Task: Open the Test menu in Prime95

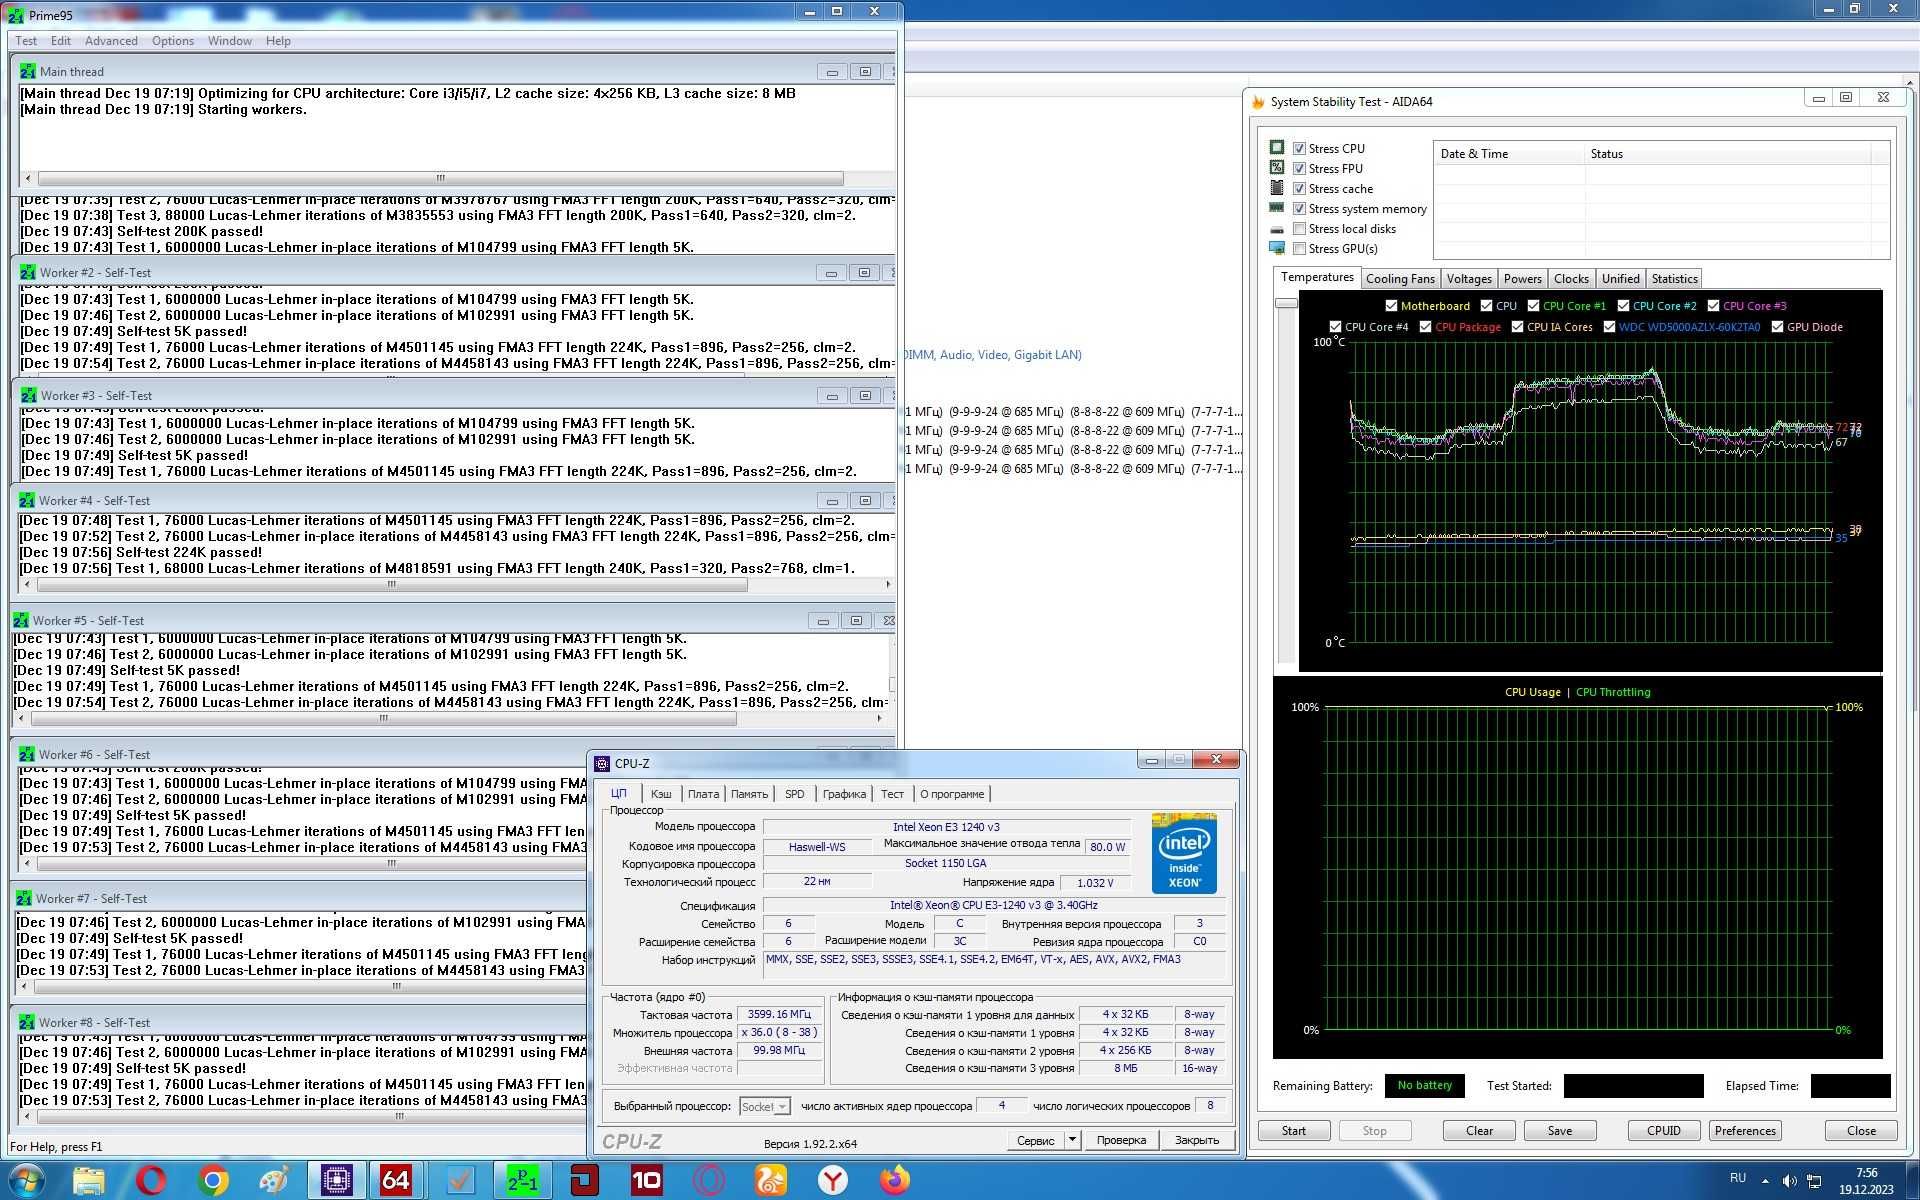Action: pyautogui.click(x=26, y=41)
